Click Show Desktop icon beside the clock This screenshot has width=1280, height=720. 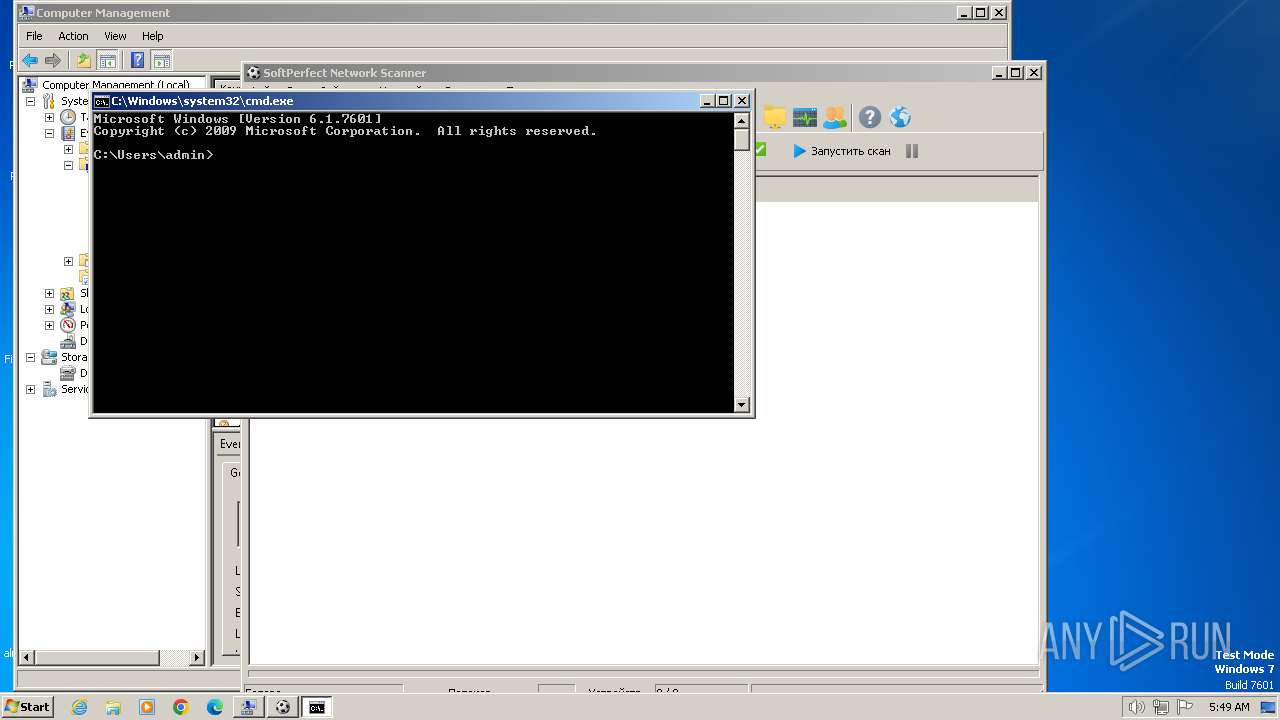coord(1268,707)
